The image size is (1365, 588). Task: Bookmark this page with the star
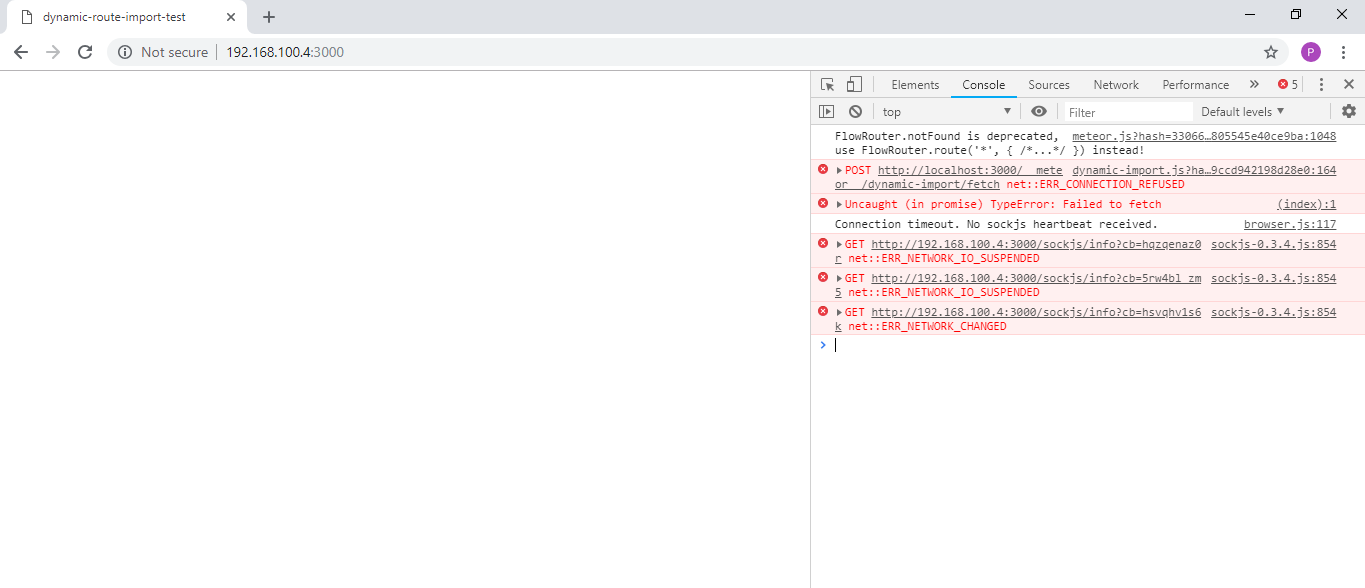click(x=1271, y=52)
